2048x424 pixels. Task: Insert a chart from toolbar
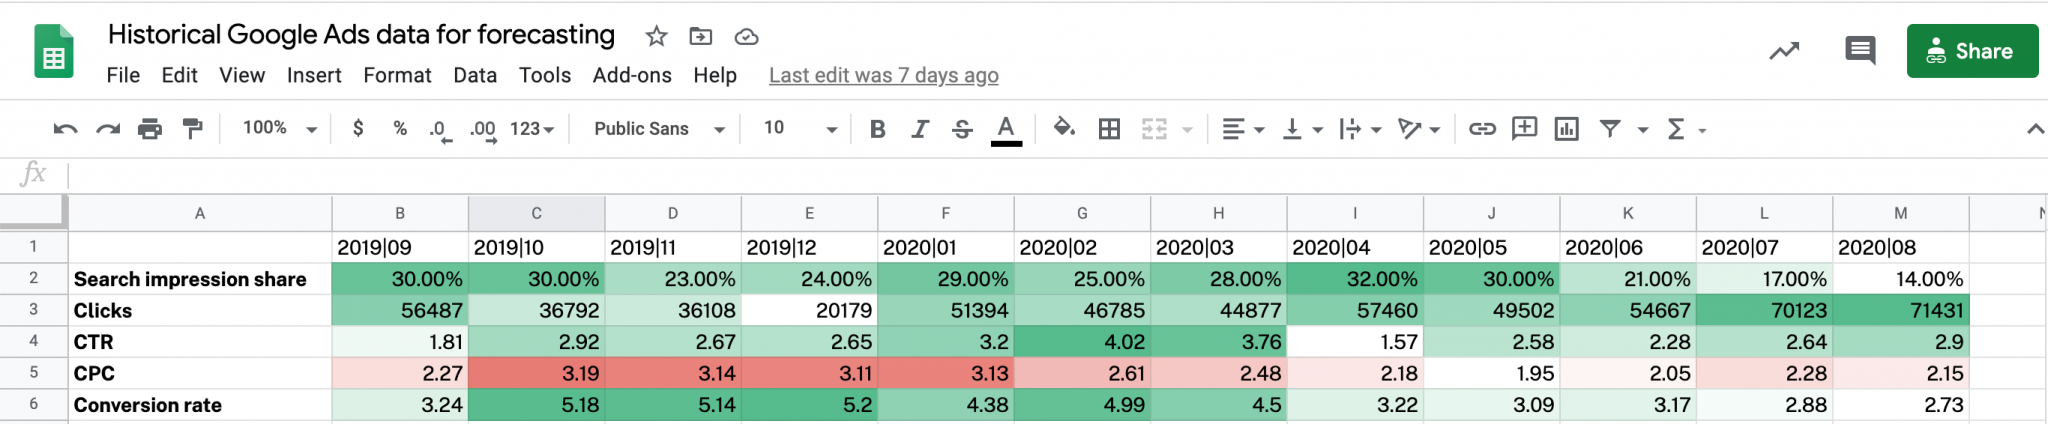click(1566, 129)
